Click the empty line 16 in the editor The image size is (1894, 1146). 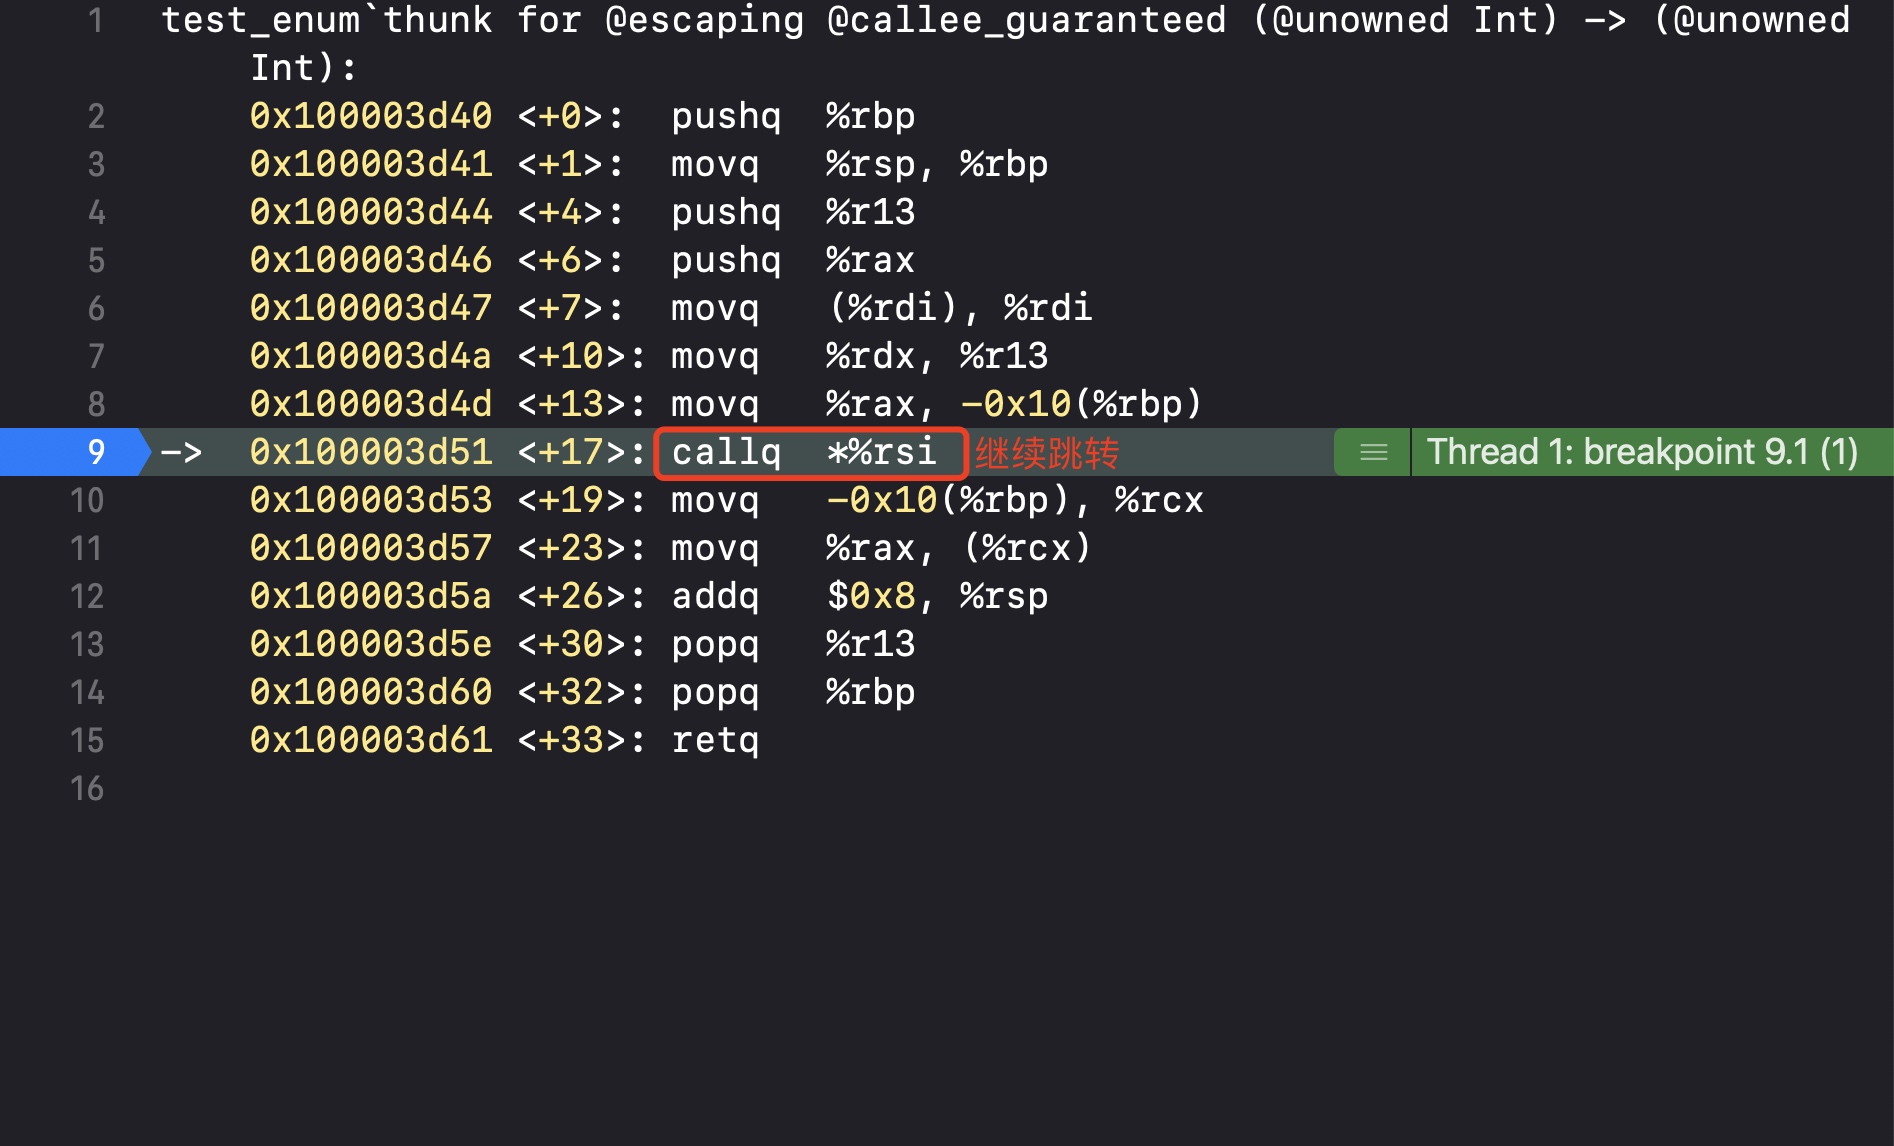(x=700, y=788)
